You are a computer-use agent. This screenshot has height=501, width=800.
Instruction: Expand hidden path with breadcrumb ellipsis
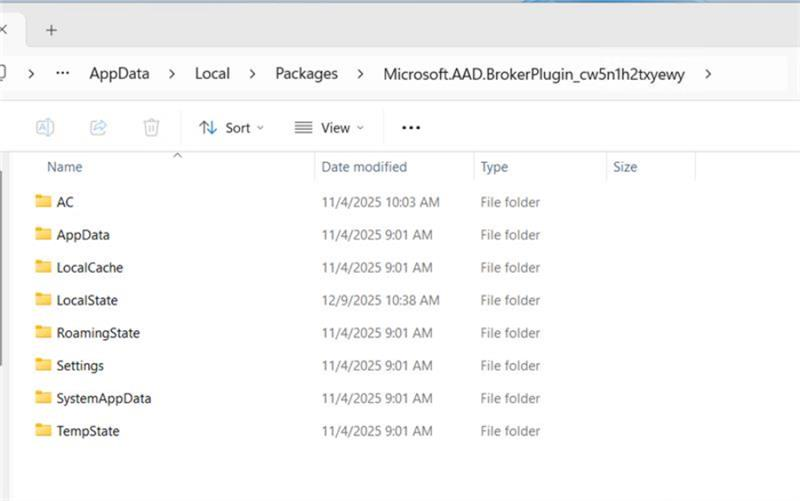pyautogui.click(x=63, y=73)
